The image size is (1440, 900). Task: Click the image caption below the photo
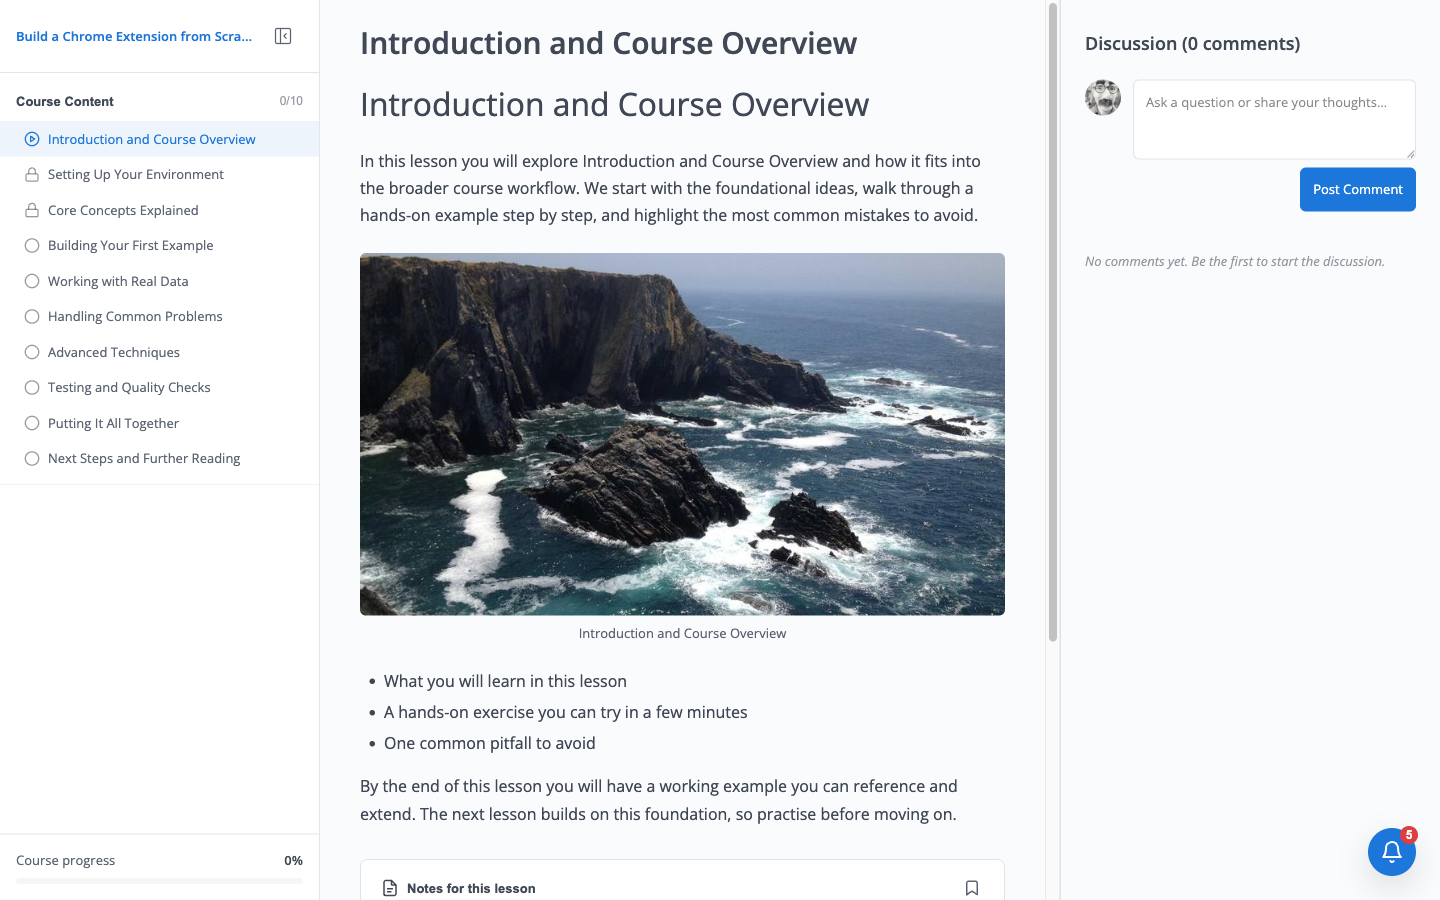(x=682, y=633)
